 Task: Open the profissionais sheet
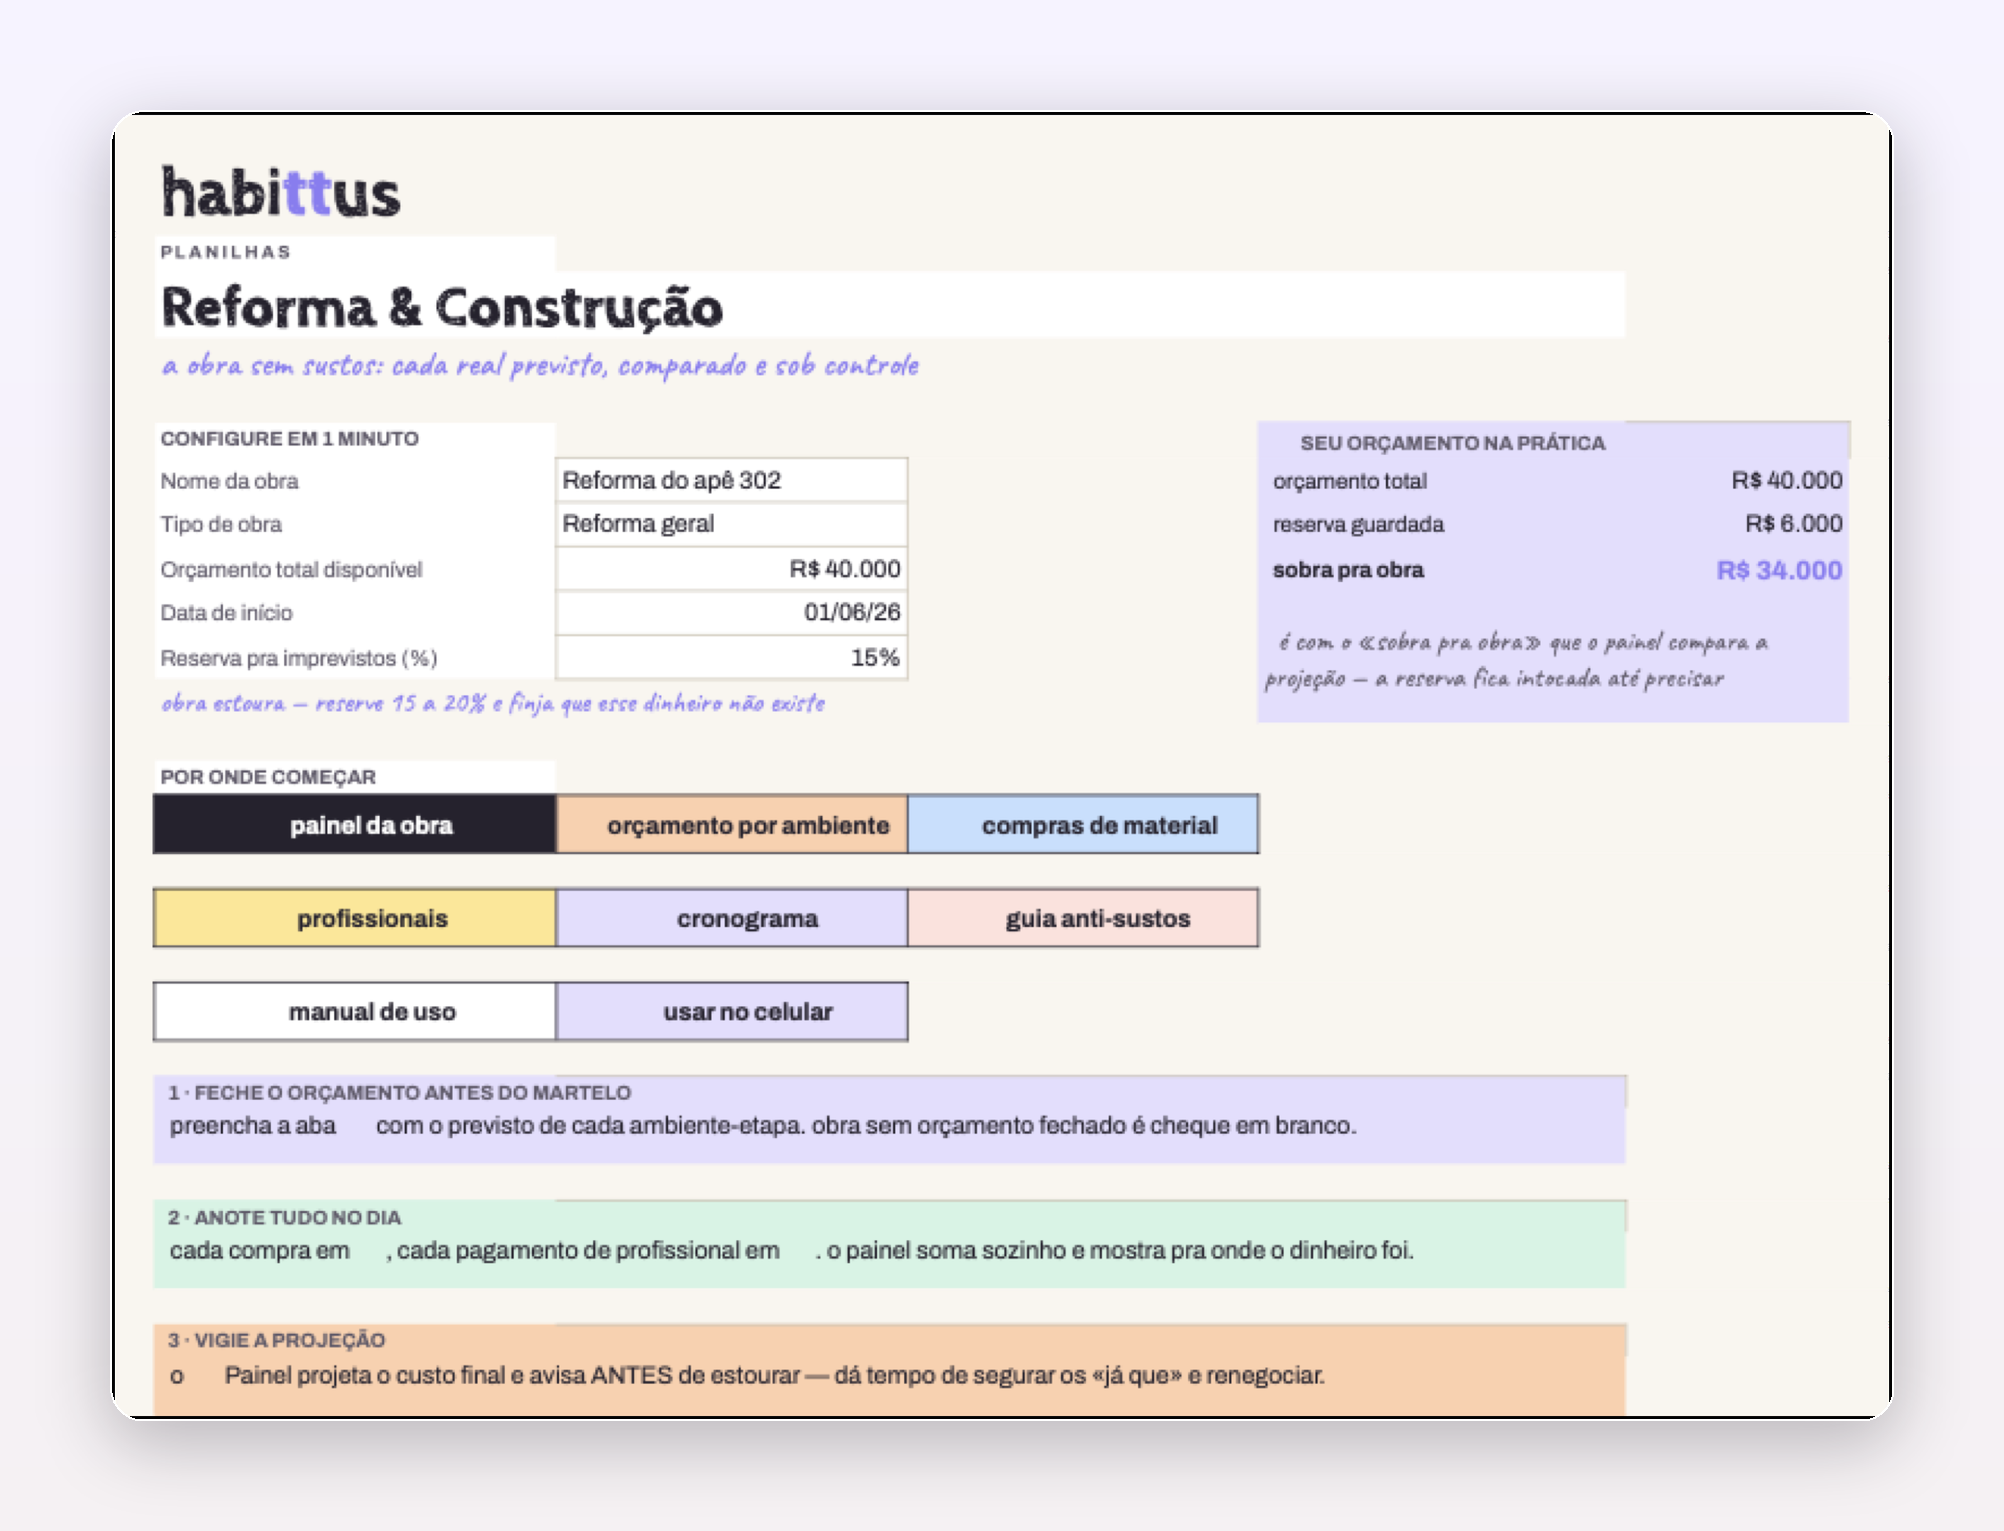click(x=354, y=918)
